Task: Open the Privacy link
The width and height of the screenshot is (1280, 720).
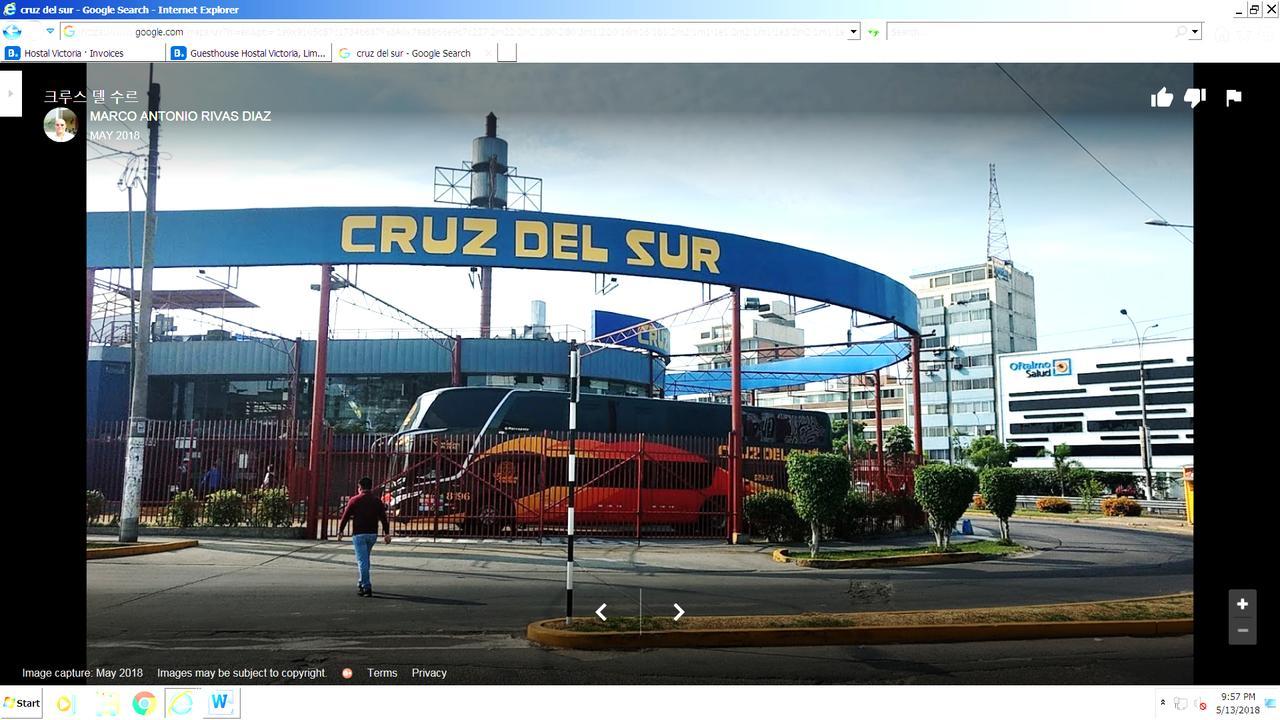Action: coord(429,673)
